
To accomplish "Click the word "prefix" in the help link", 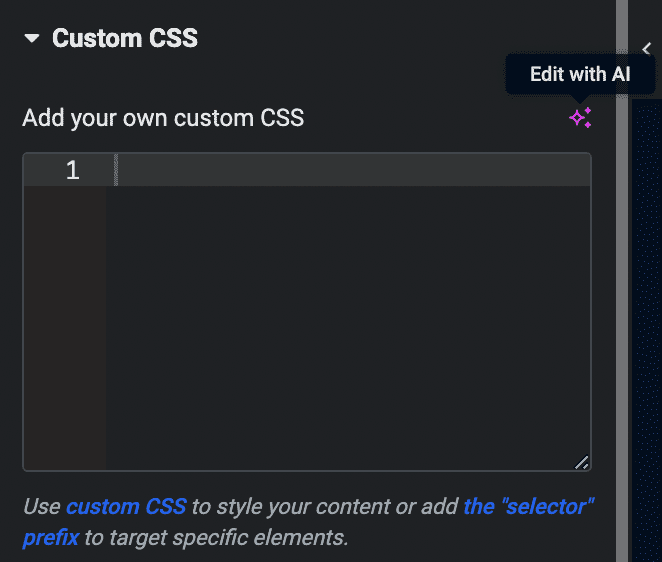I will 50,538.
